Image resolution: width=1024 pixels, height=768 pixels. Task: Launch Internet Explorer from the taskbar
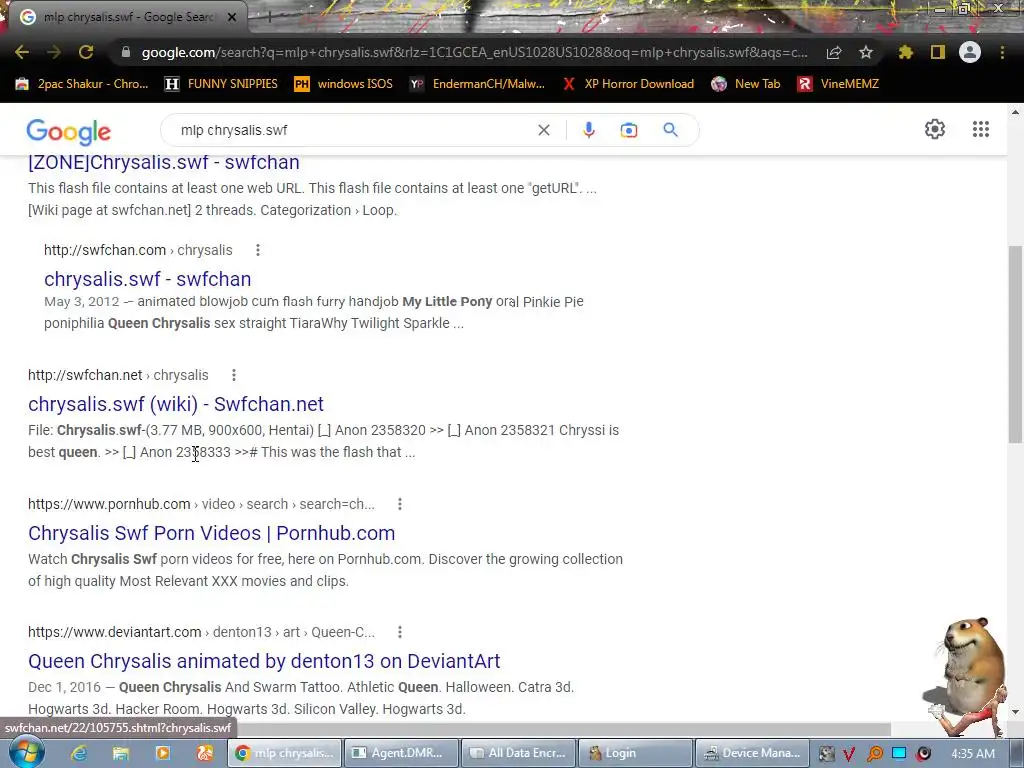pyautogui.click(x=79, y=753)
